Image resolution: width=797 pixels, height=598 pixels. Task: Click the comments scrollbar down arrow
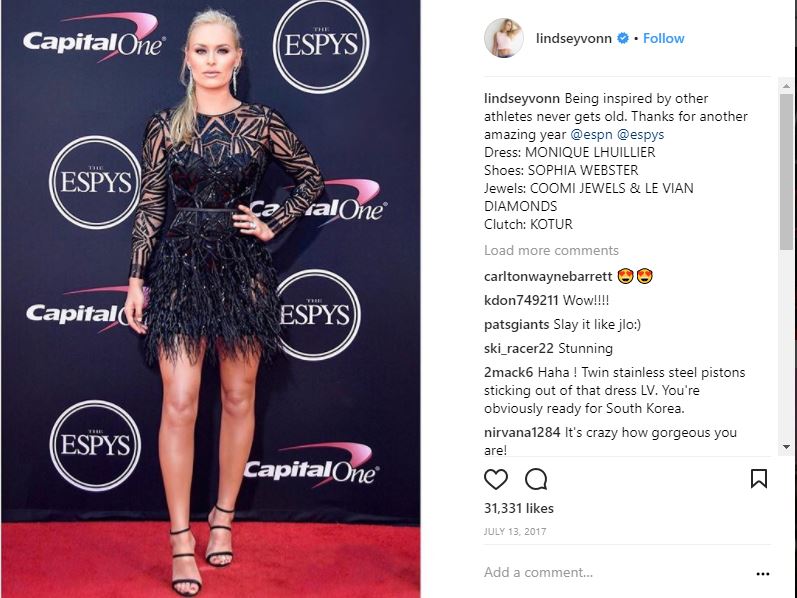[x=786, y=447]
